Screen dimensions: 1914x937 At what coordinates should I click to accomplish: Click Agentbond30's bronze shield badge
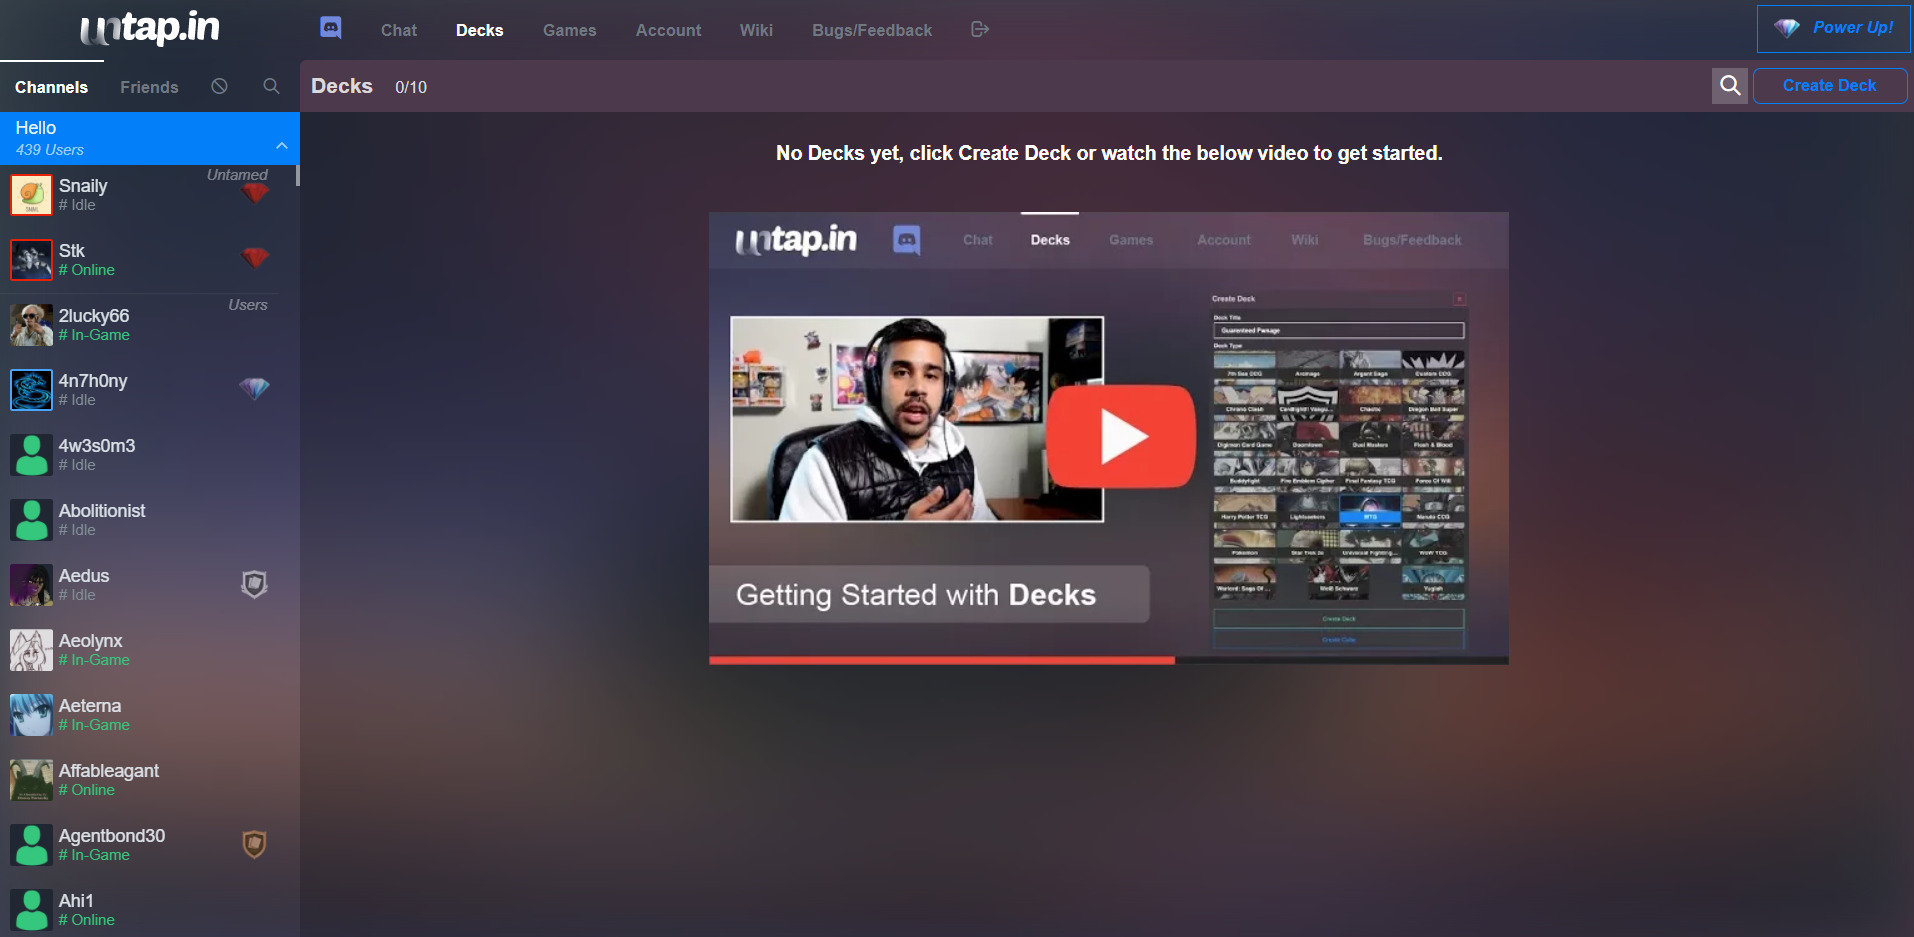(254, 845)
